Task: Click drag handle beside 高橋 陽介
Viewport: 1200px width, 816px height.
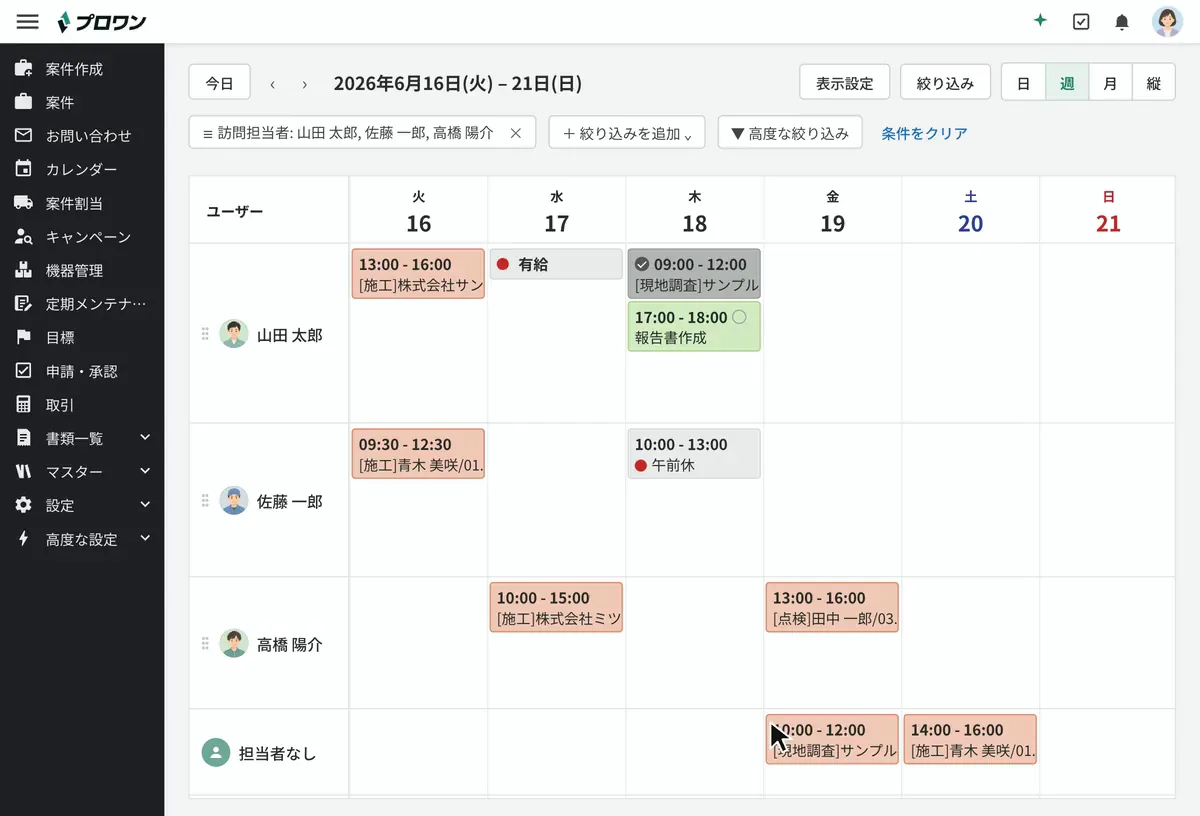Action: pyautogui.click(x=206, y=643)
